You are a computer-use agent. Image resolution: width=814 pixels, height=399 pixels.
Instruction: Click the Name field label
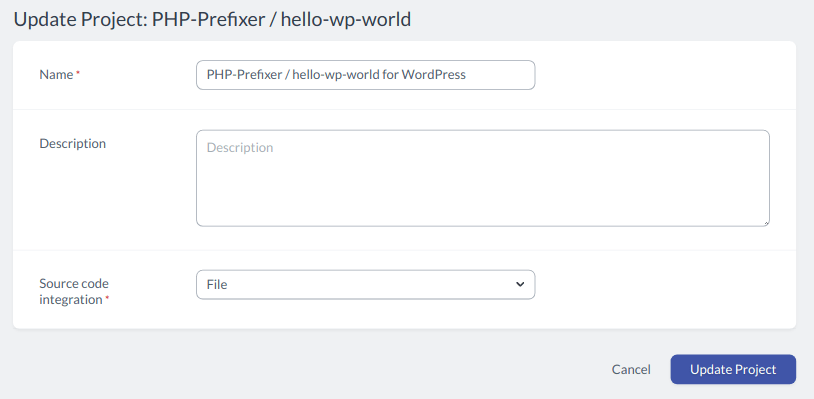point(57,75)
